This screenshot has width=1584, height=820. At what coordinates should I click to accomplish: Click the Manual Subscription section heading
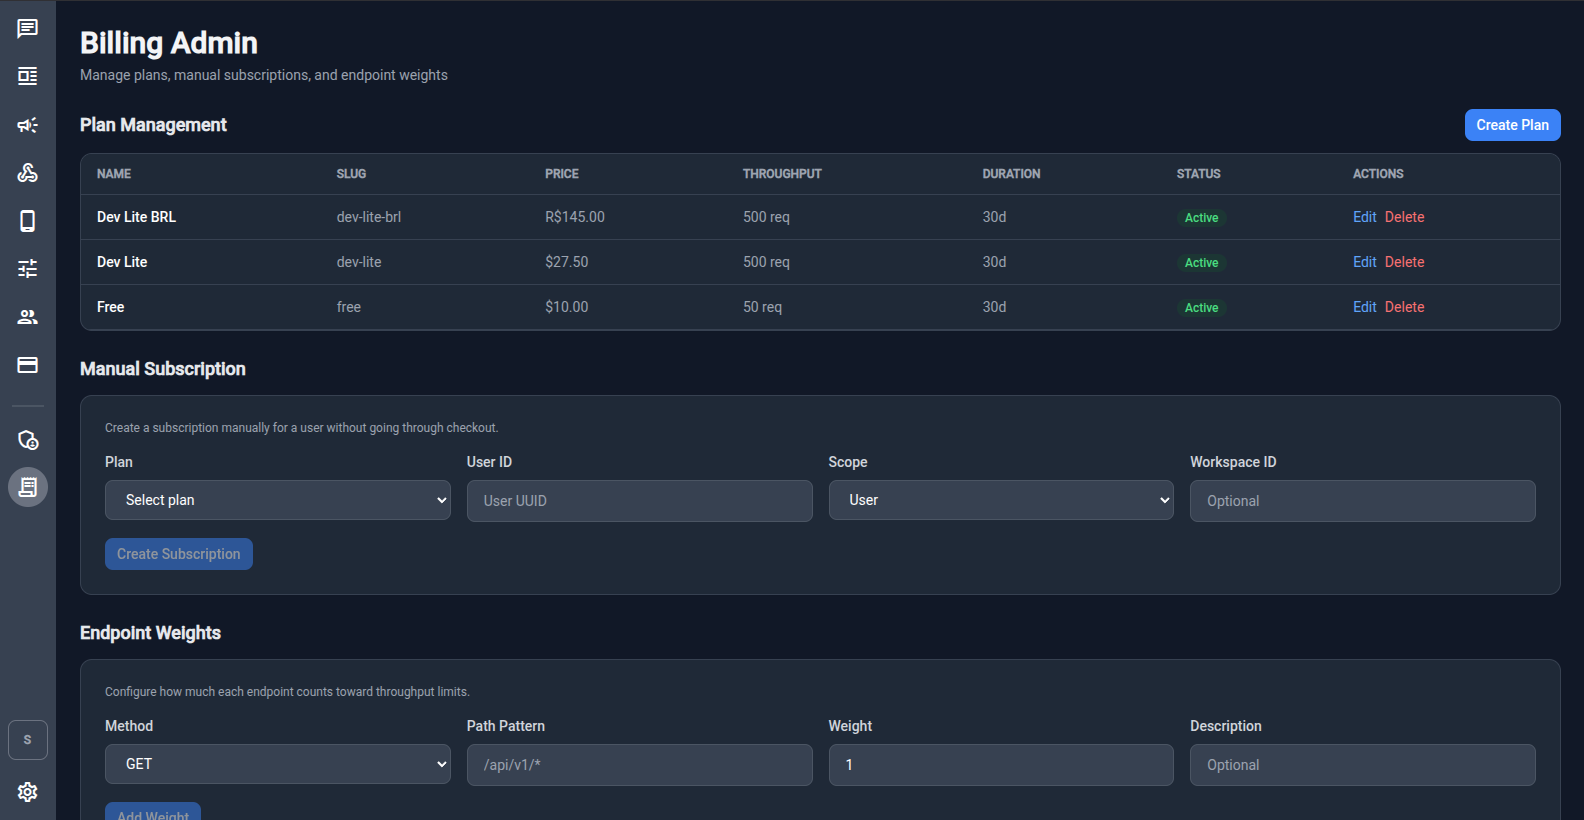coord(163,369)
